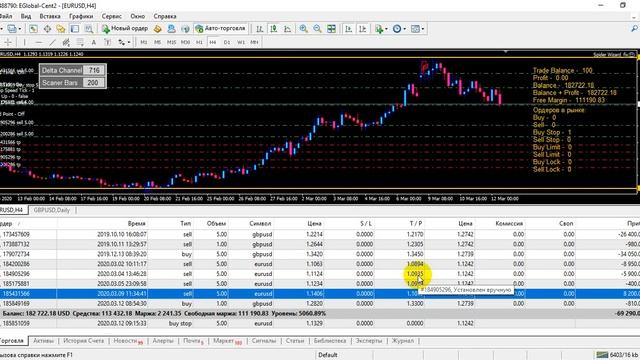Open the История Счета tab

point(83,340)
